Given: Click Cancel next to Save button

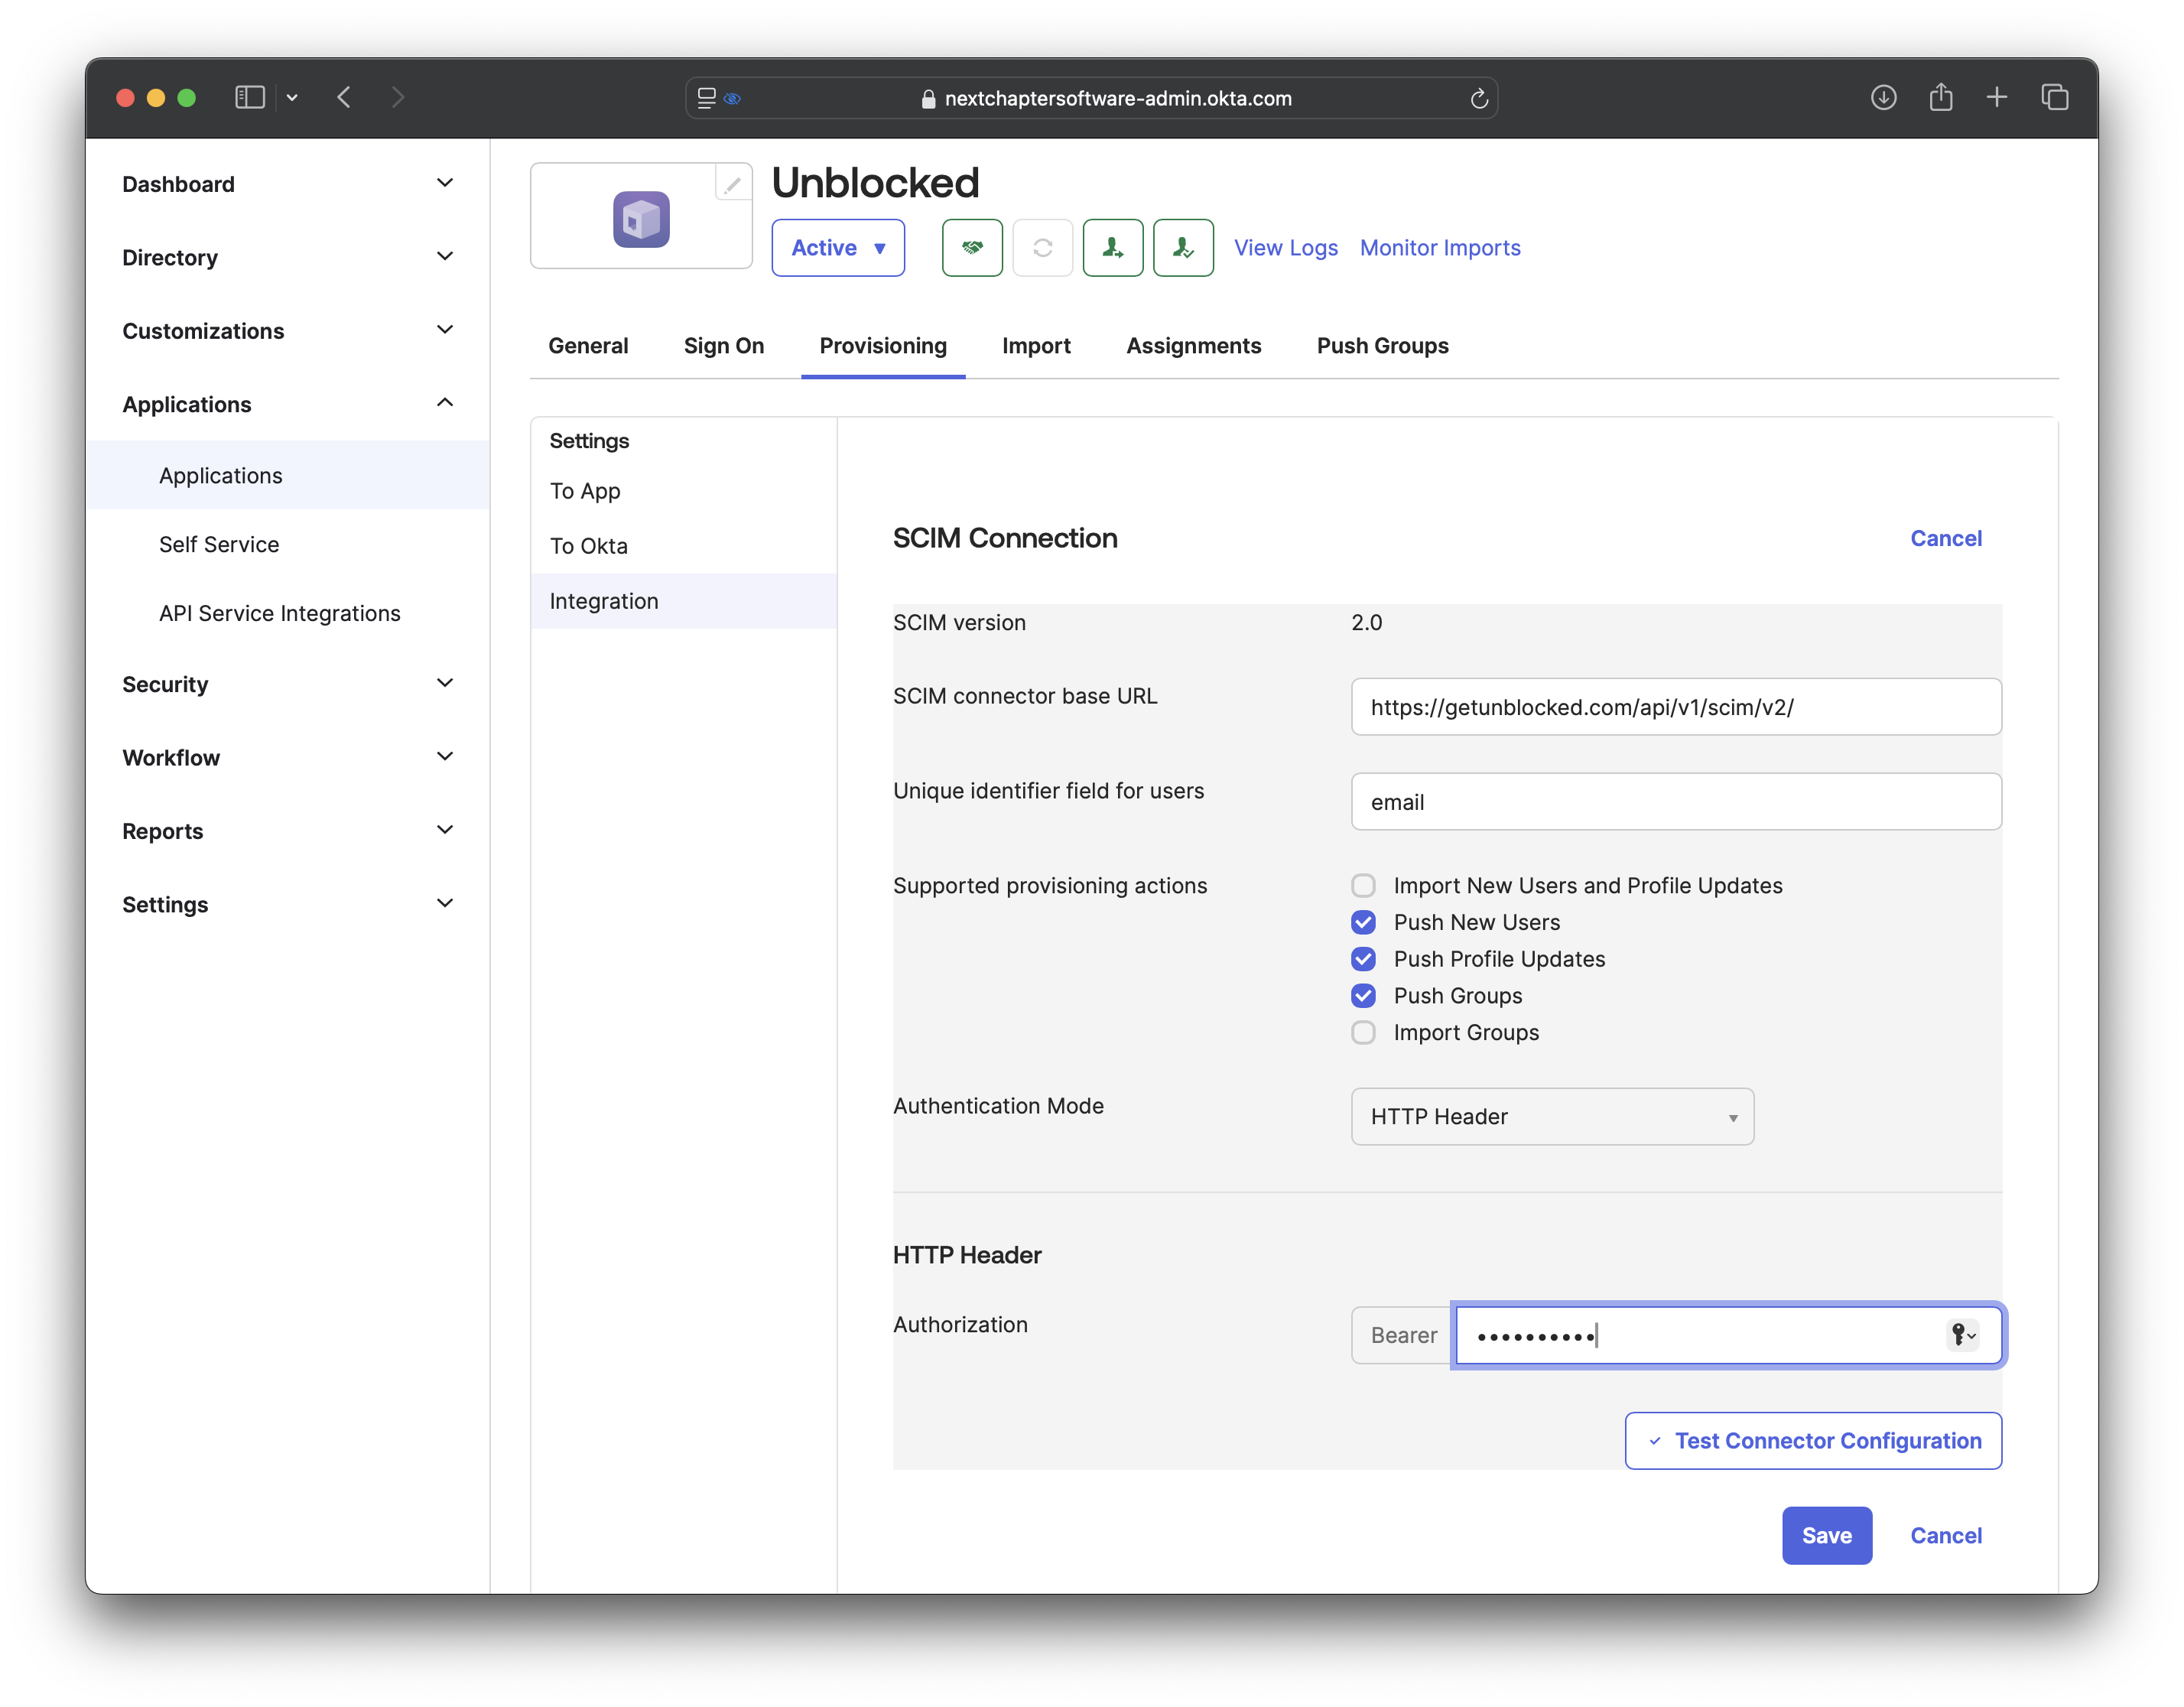Looking at the screenshot, I should (1945, 1535).
